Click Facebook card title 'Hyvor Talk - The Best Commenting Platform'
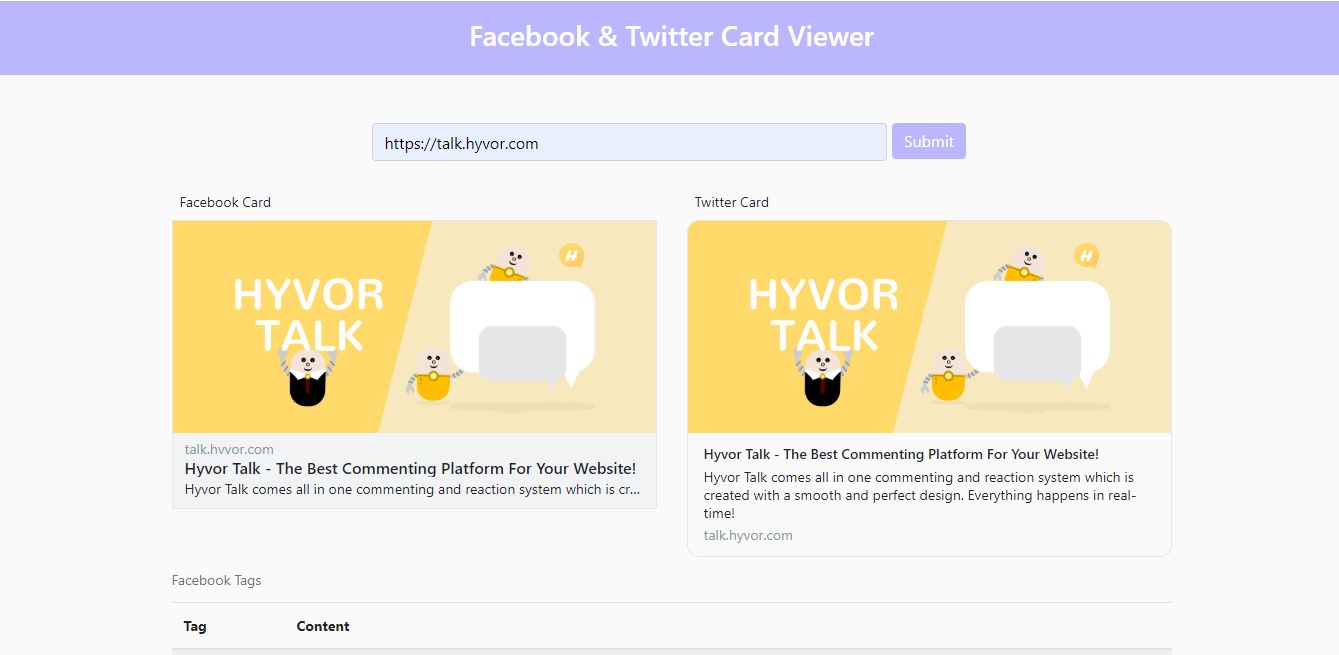The height and width of the screenshot is (655, 1339). 410,468
